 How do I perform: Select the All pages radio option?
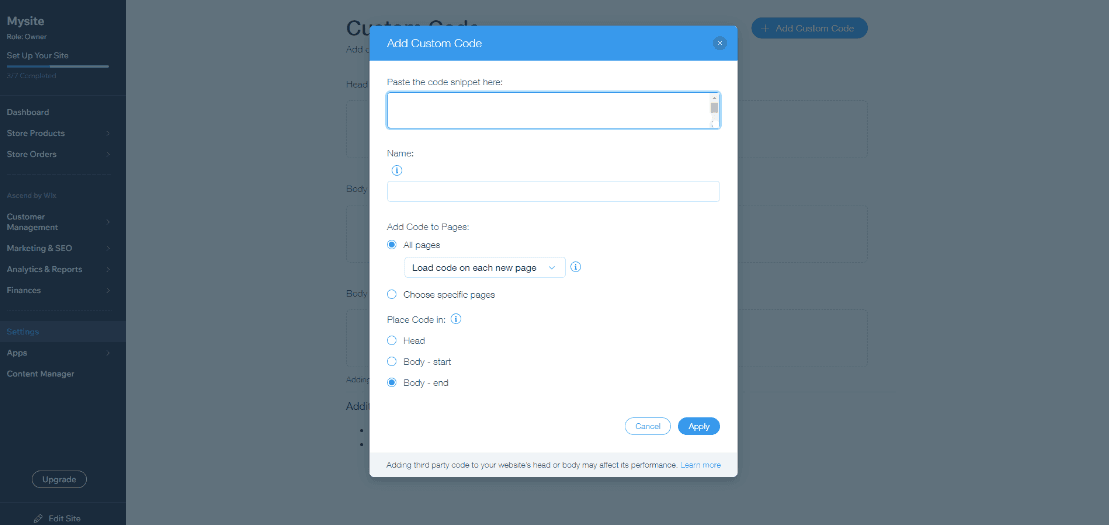tap(392, 245)
